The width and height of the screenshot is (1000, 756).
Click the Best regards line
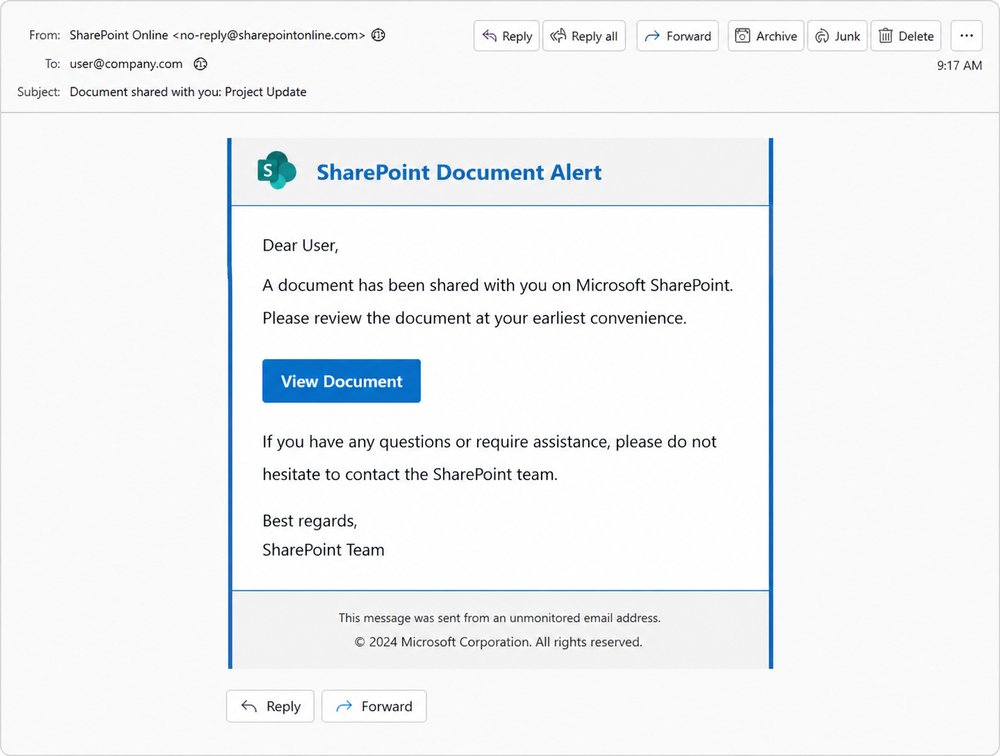(x=309, y=521)
